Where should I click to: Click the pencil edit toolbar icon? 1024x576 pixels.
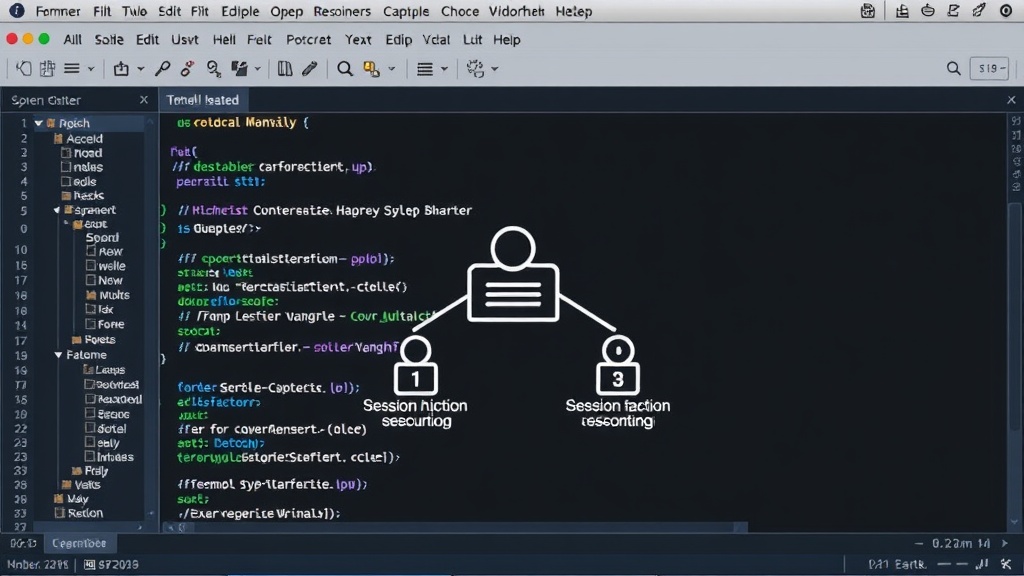(310, 68)
